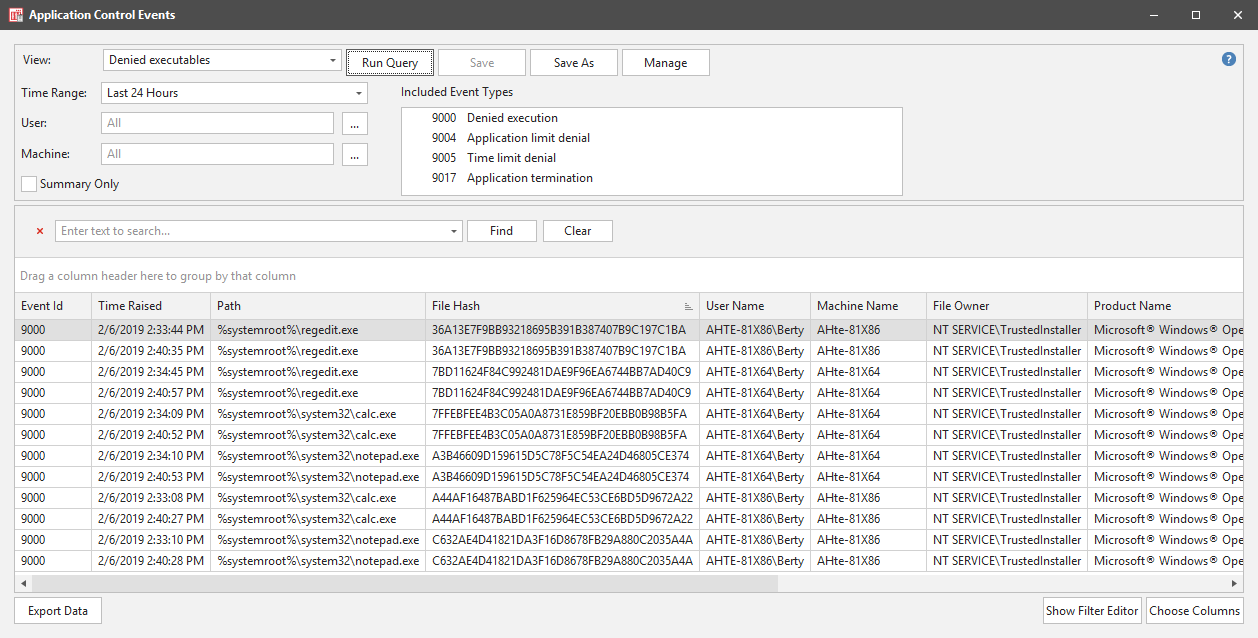Open Choose Columns dialog

(1194, 611)
